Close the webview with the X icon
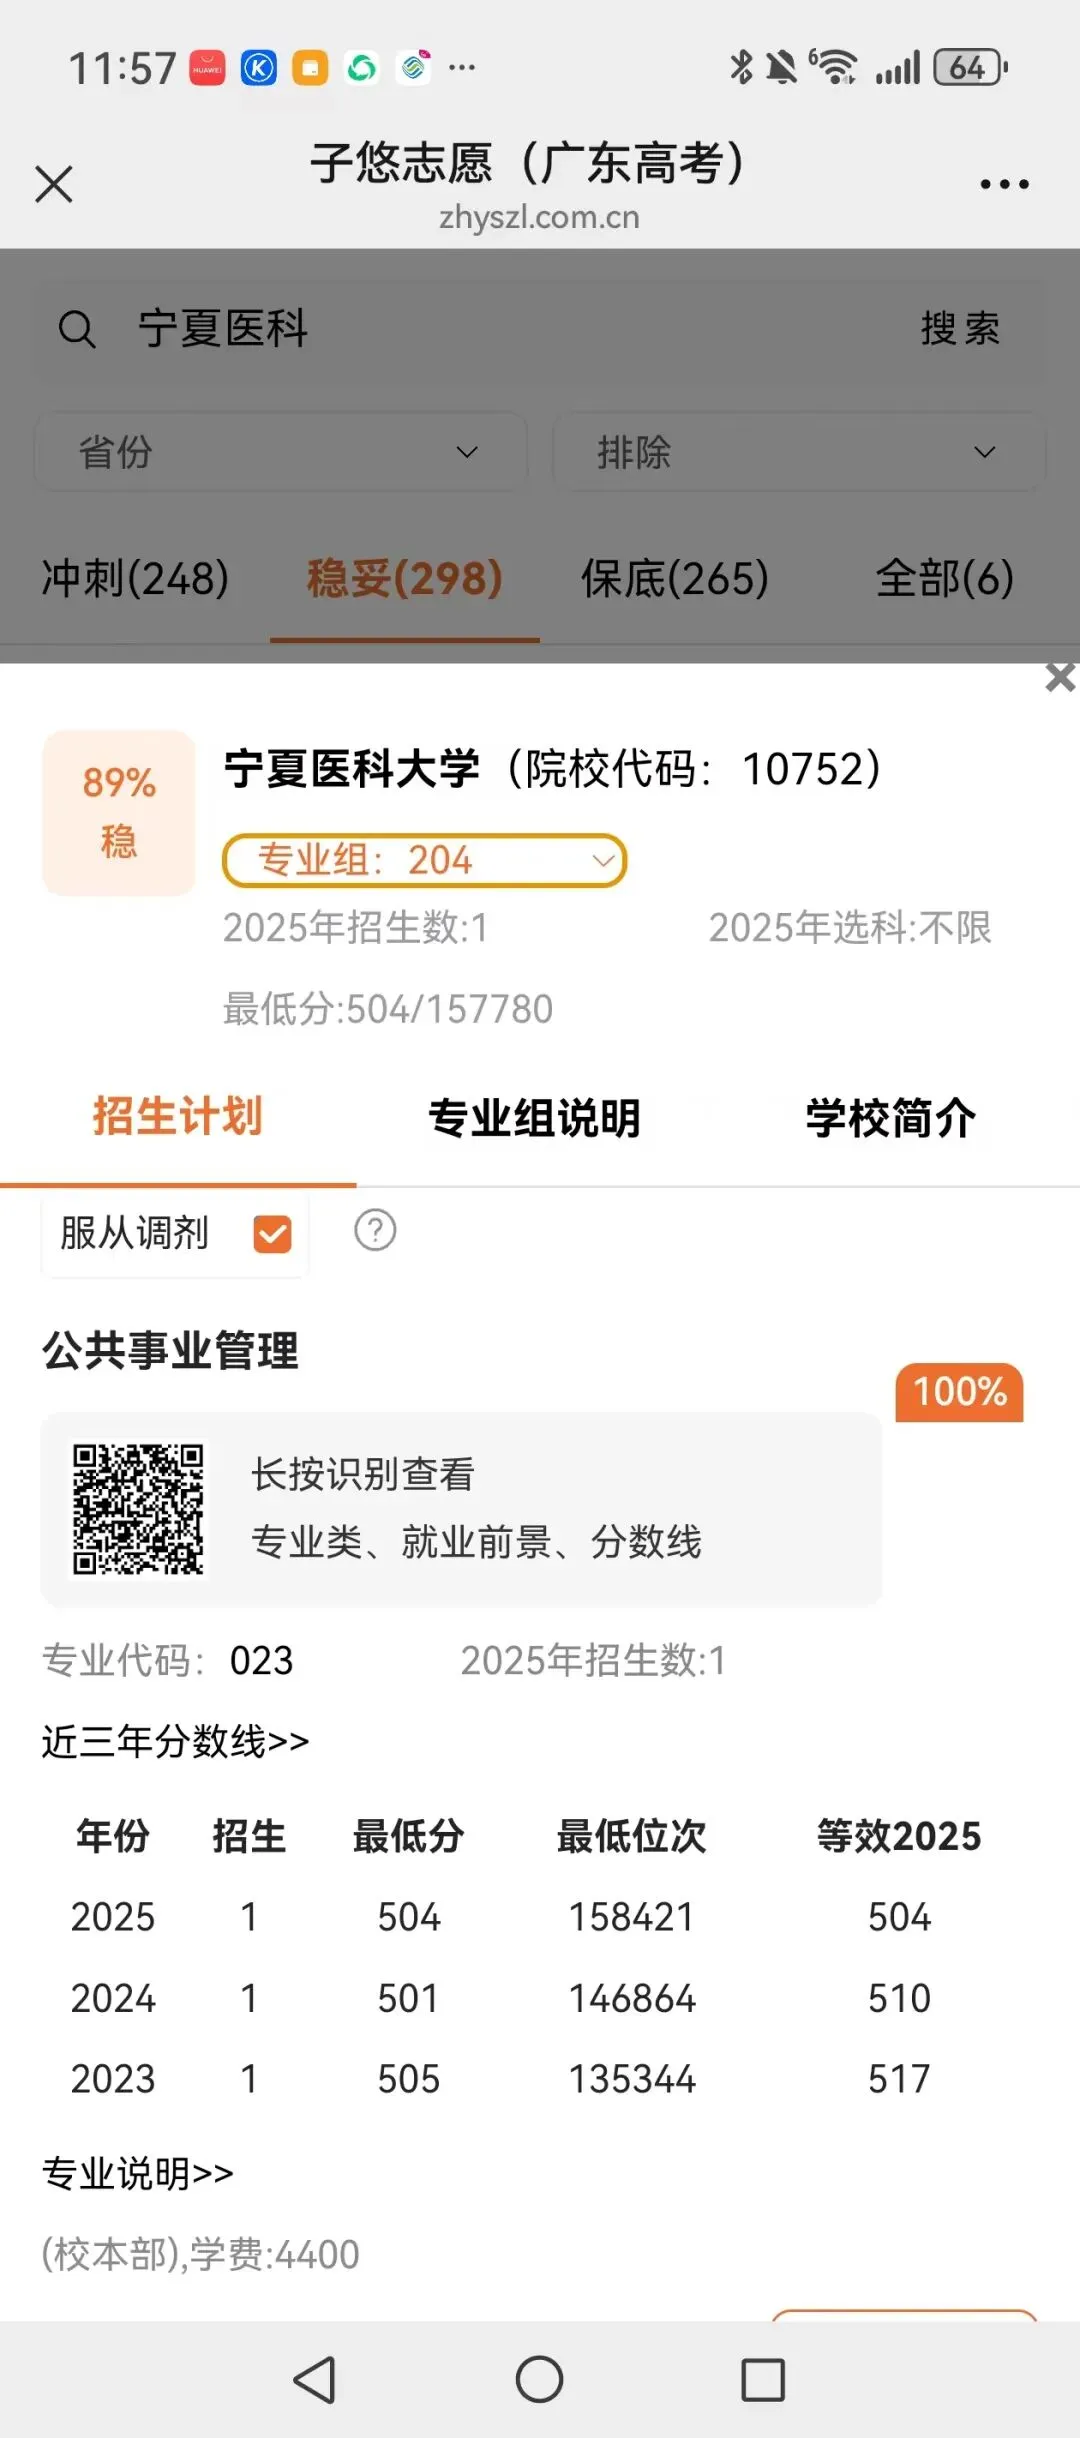 click(54, 184)
